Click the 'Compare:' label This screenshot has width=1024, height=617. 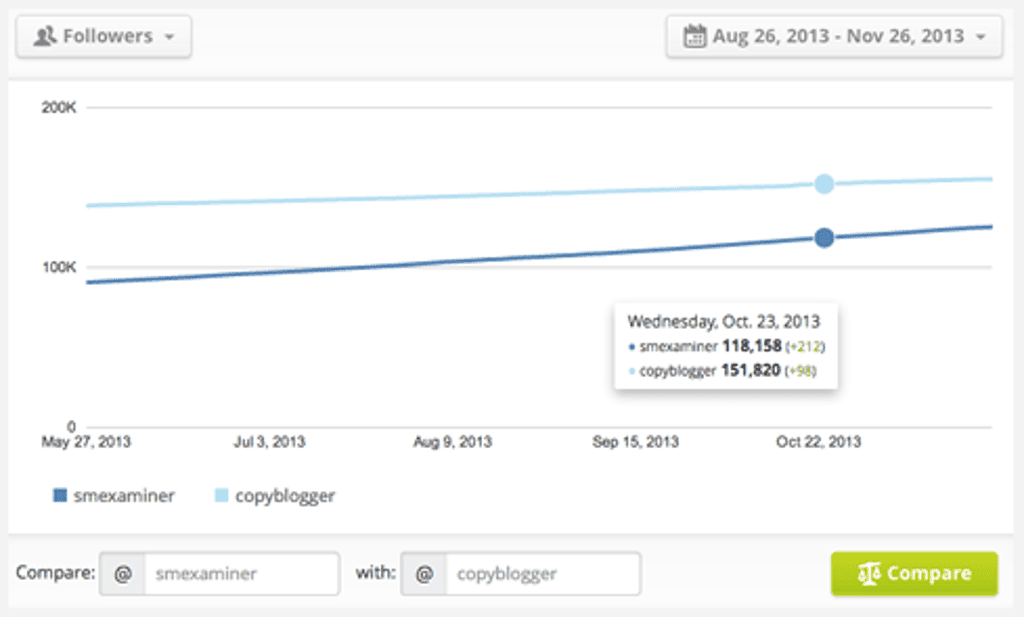click(56, 573)
